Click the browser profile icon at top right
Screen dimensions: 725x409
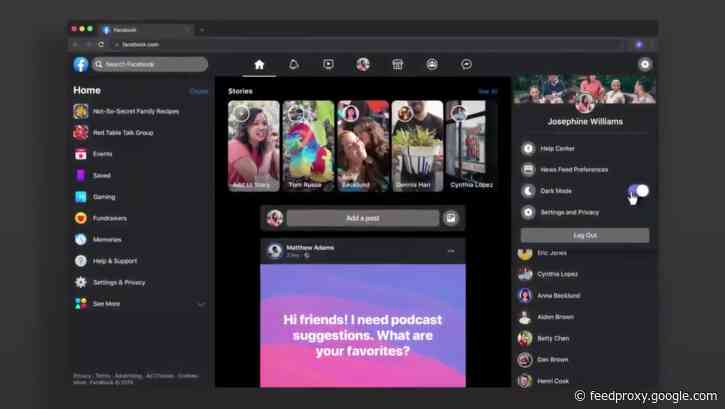pyautogui.click(x=639, y=44)
